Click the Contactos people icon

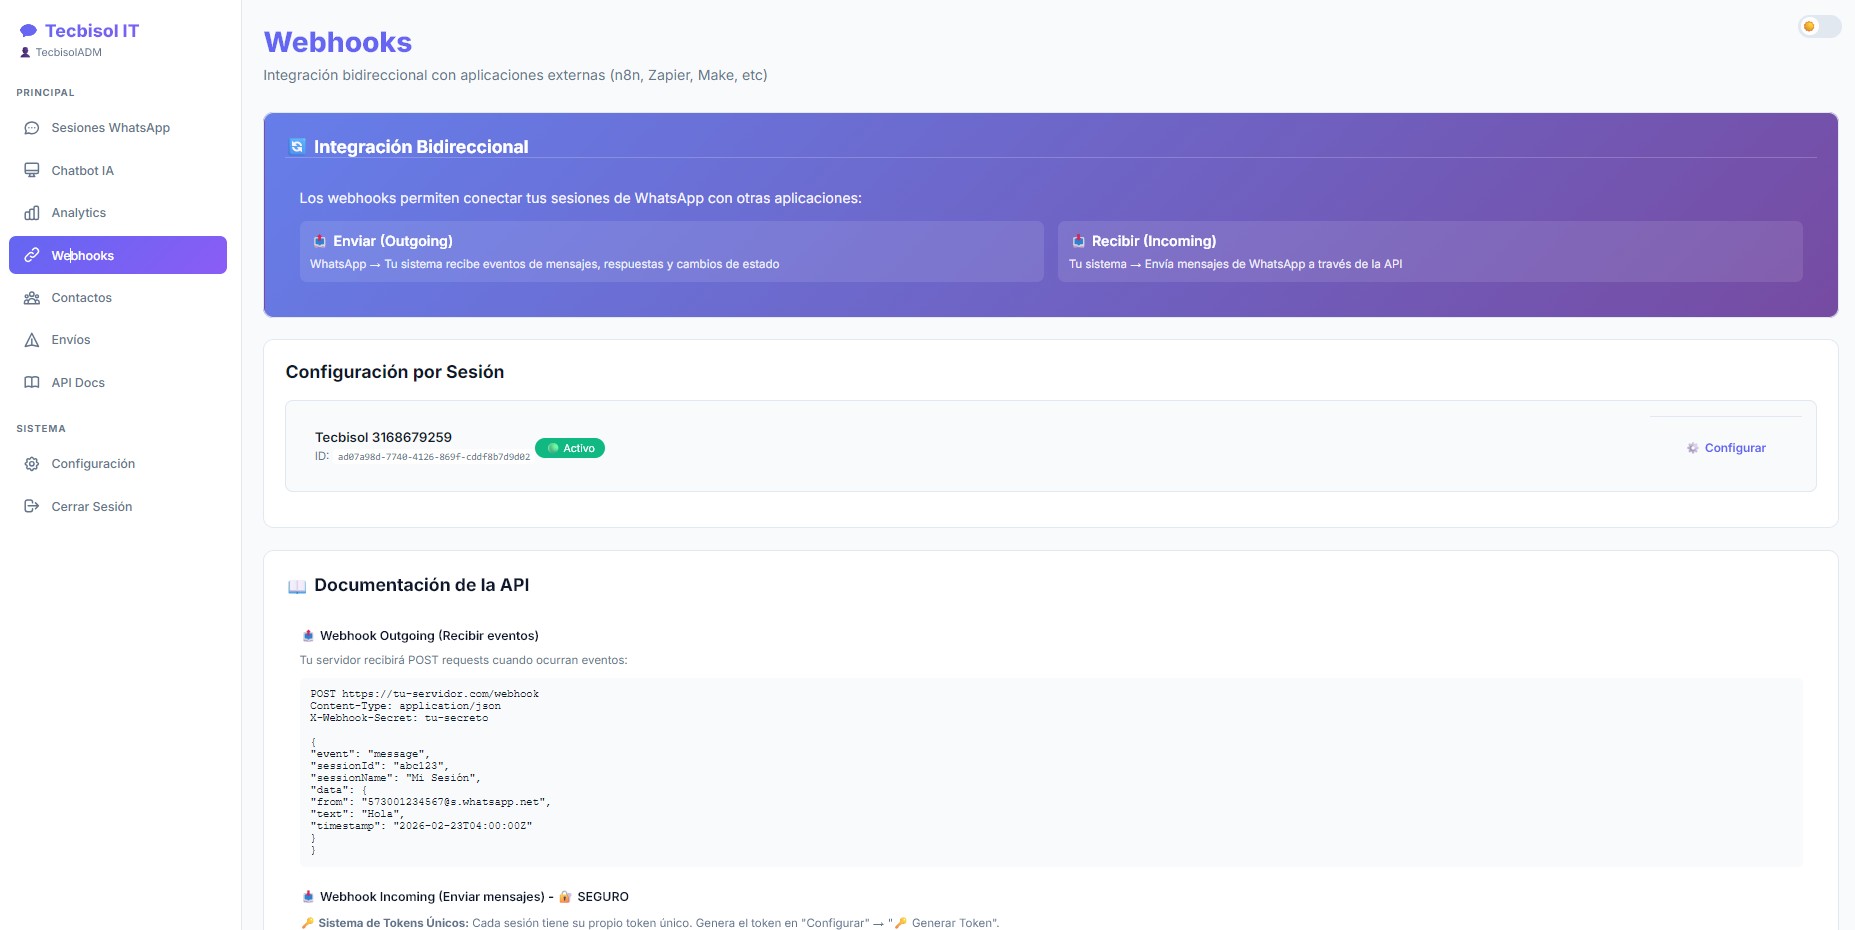32,298
